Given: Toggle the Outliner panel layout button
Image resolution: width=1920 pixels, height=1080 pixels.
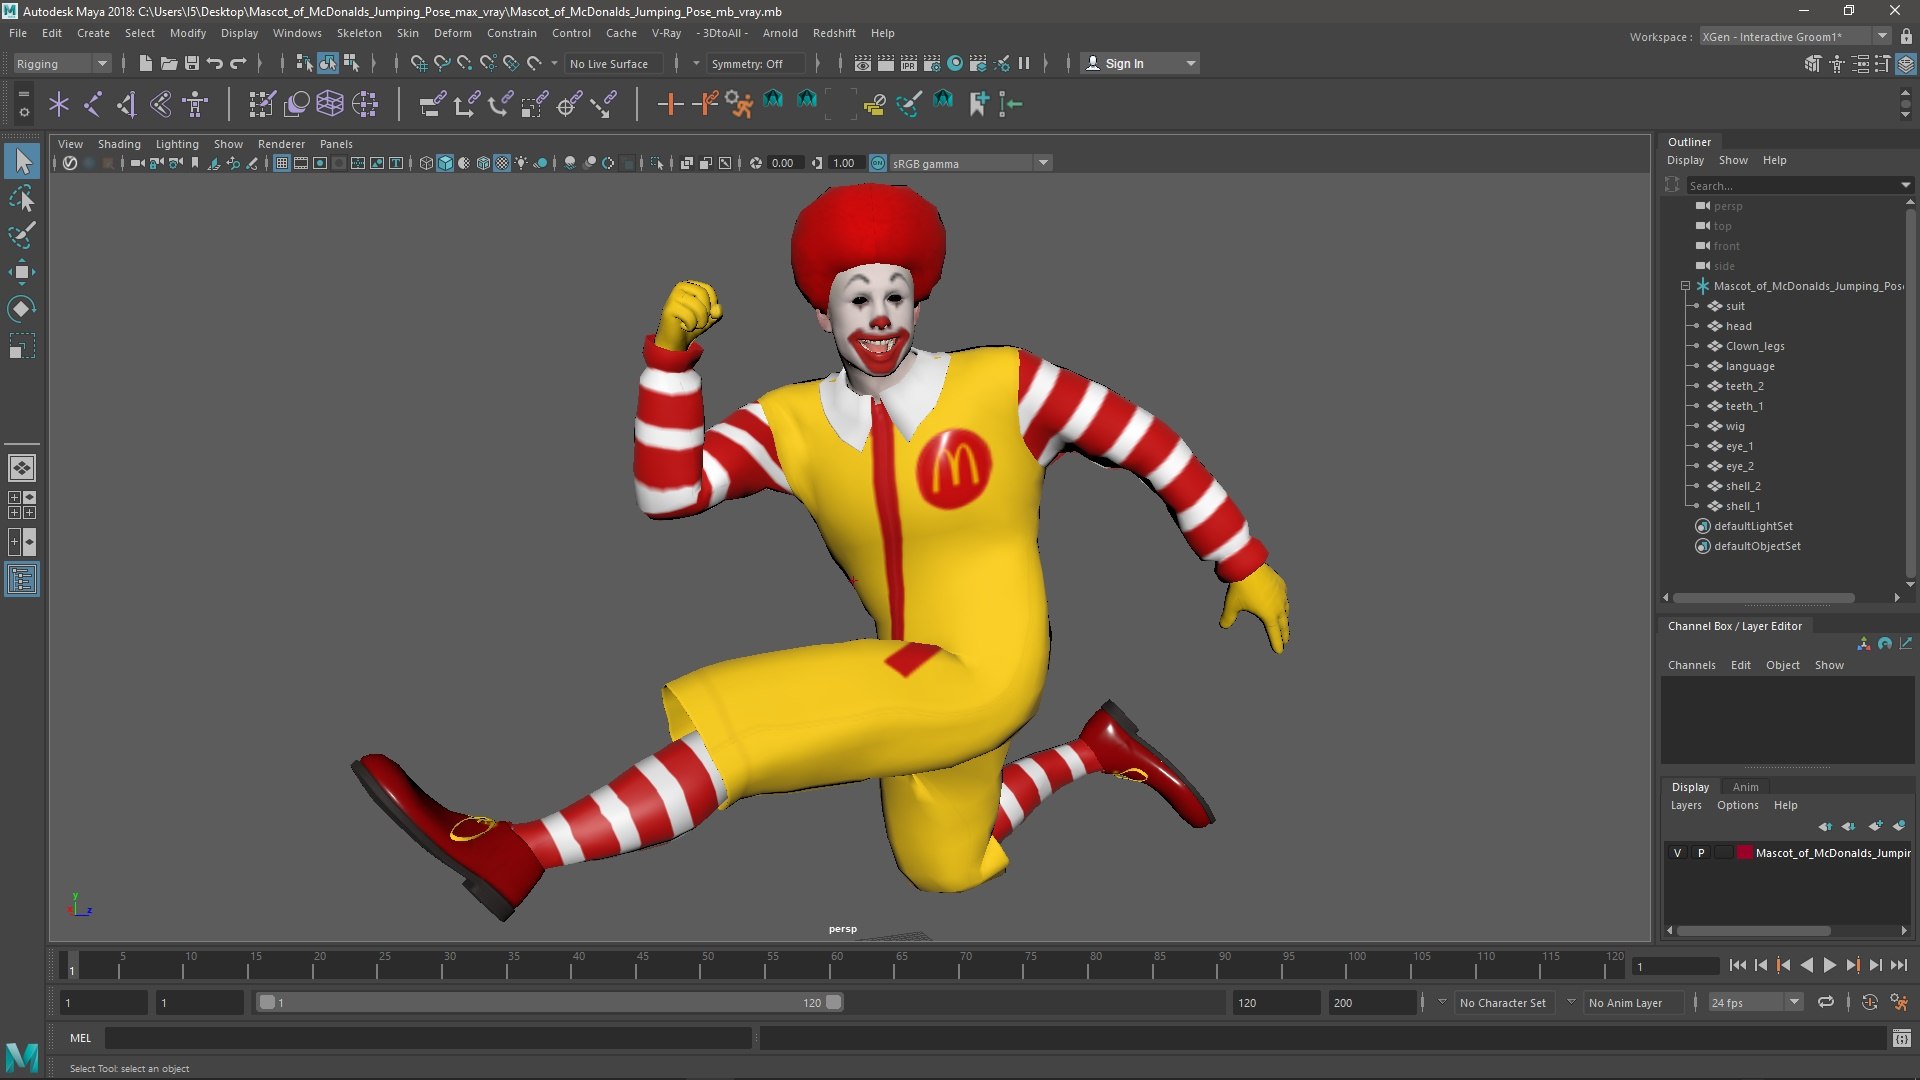Looking at the screenshot, I should [x=22, y=579].
